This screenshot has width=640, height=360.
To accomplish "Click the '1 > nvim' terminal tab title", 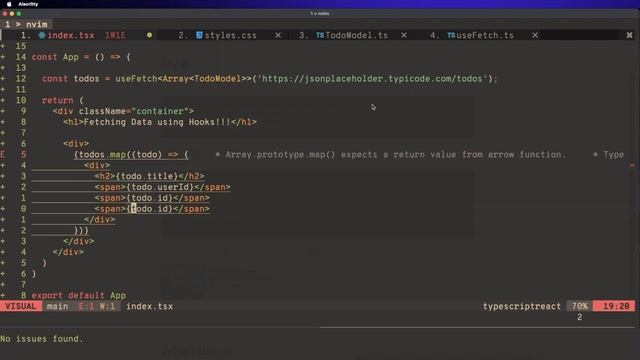I will (27, 24).
